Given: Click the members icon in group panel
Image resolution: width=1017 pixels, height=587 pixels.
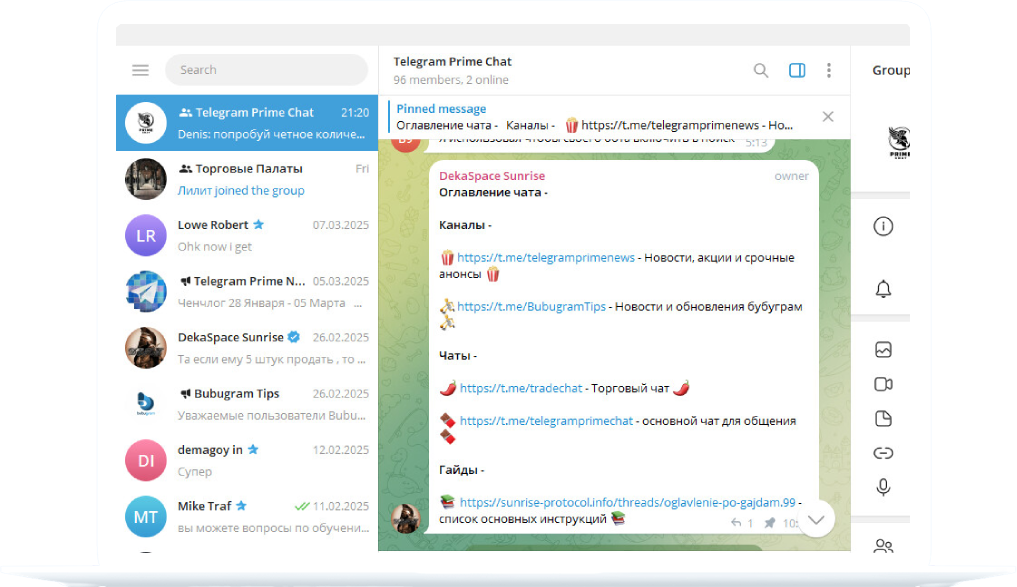Looking at the screenshot, I should pyautogui.click(x=883, y=546).
